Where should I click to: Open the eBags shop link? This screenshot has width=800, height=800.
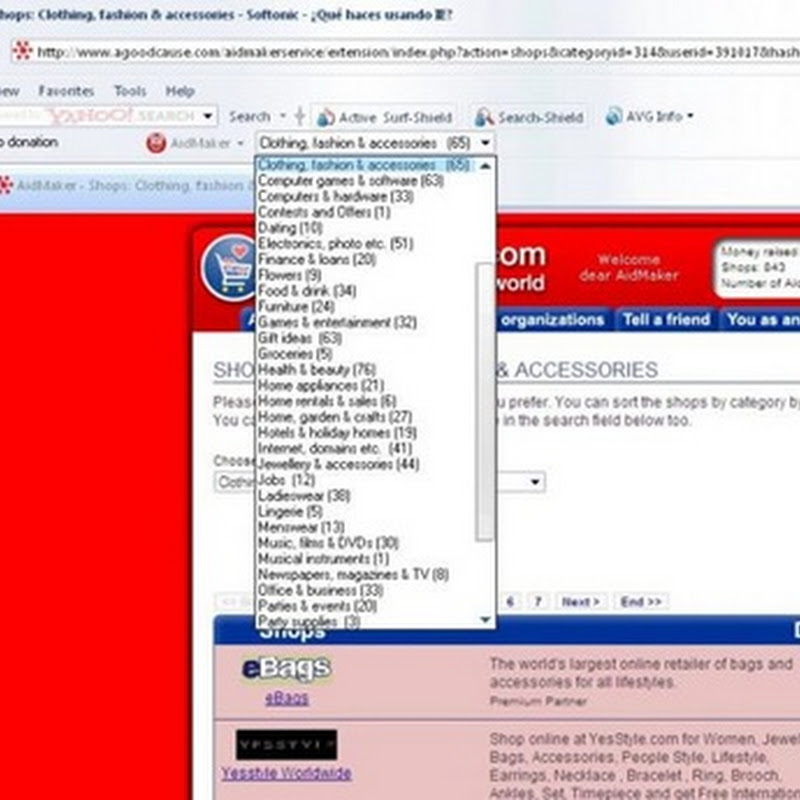point(287,698)
